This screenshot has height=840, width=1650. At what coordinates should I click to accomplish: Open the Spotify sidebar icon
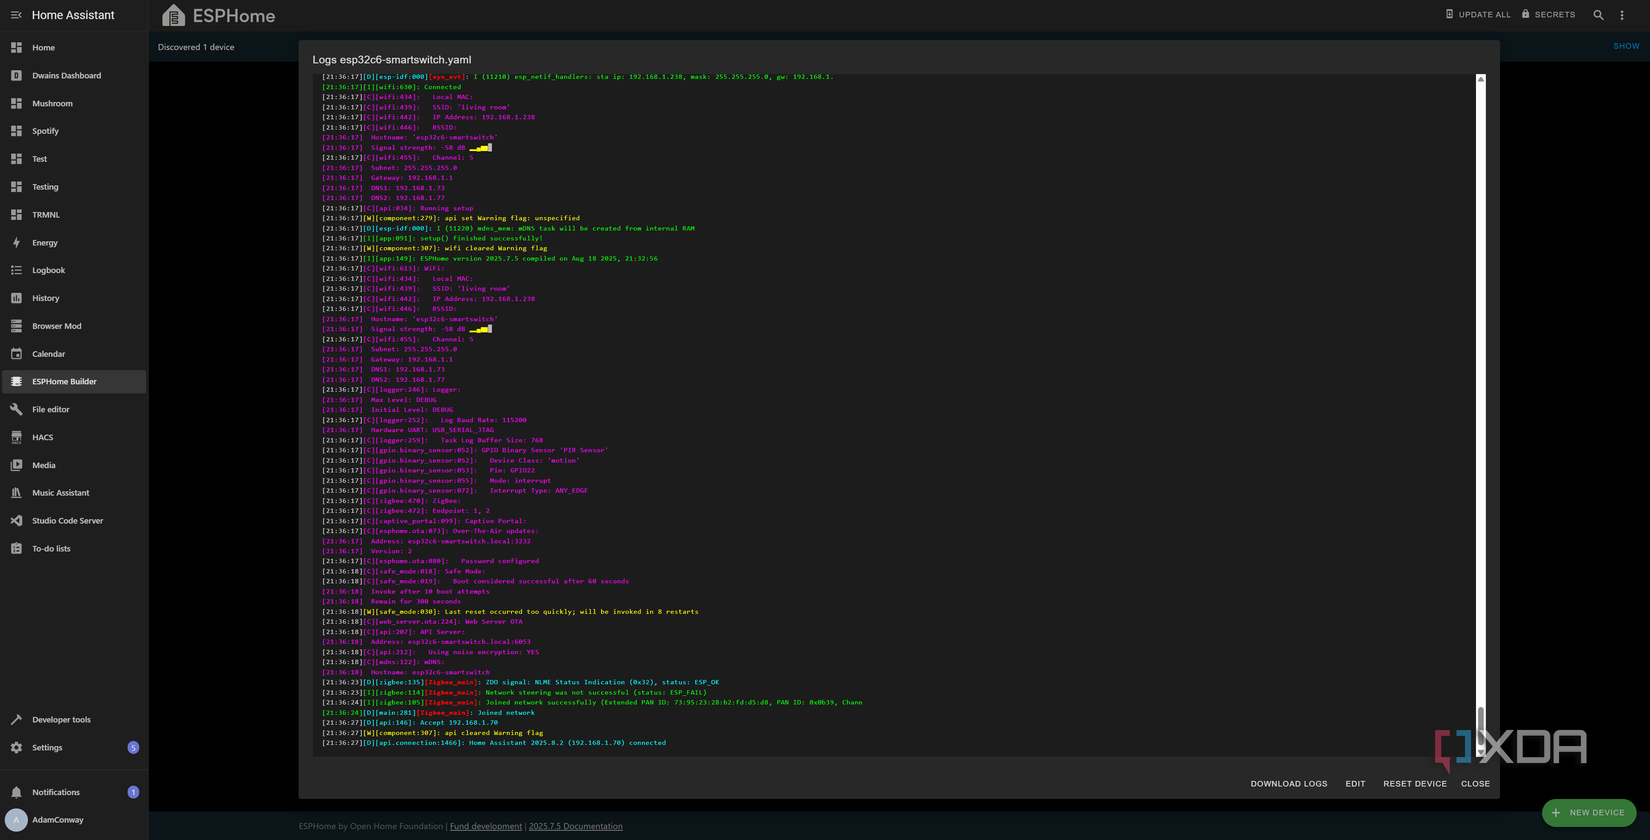[x=16, y=131]
